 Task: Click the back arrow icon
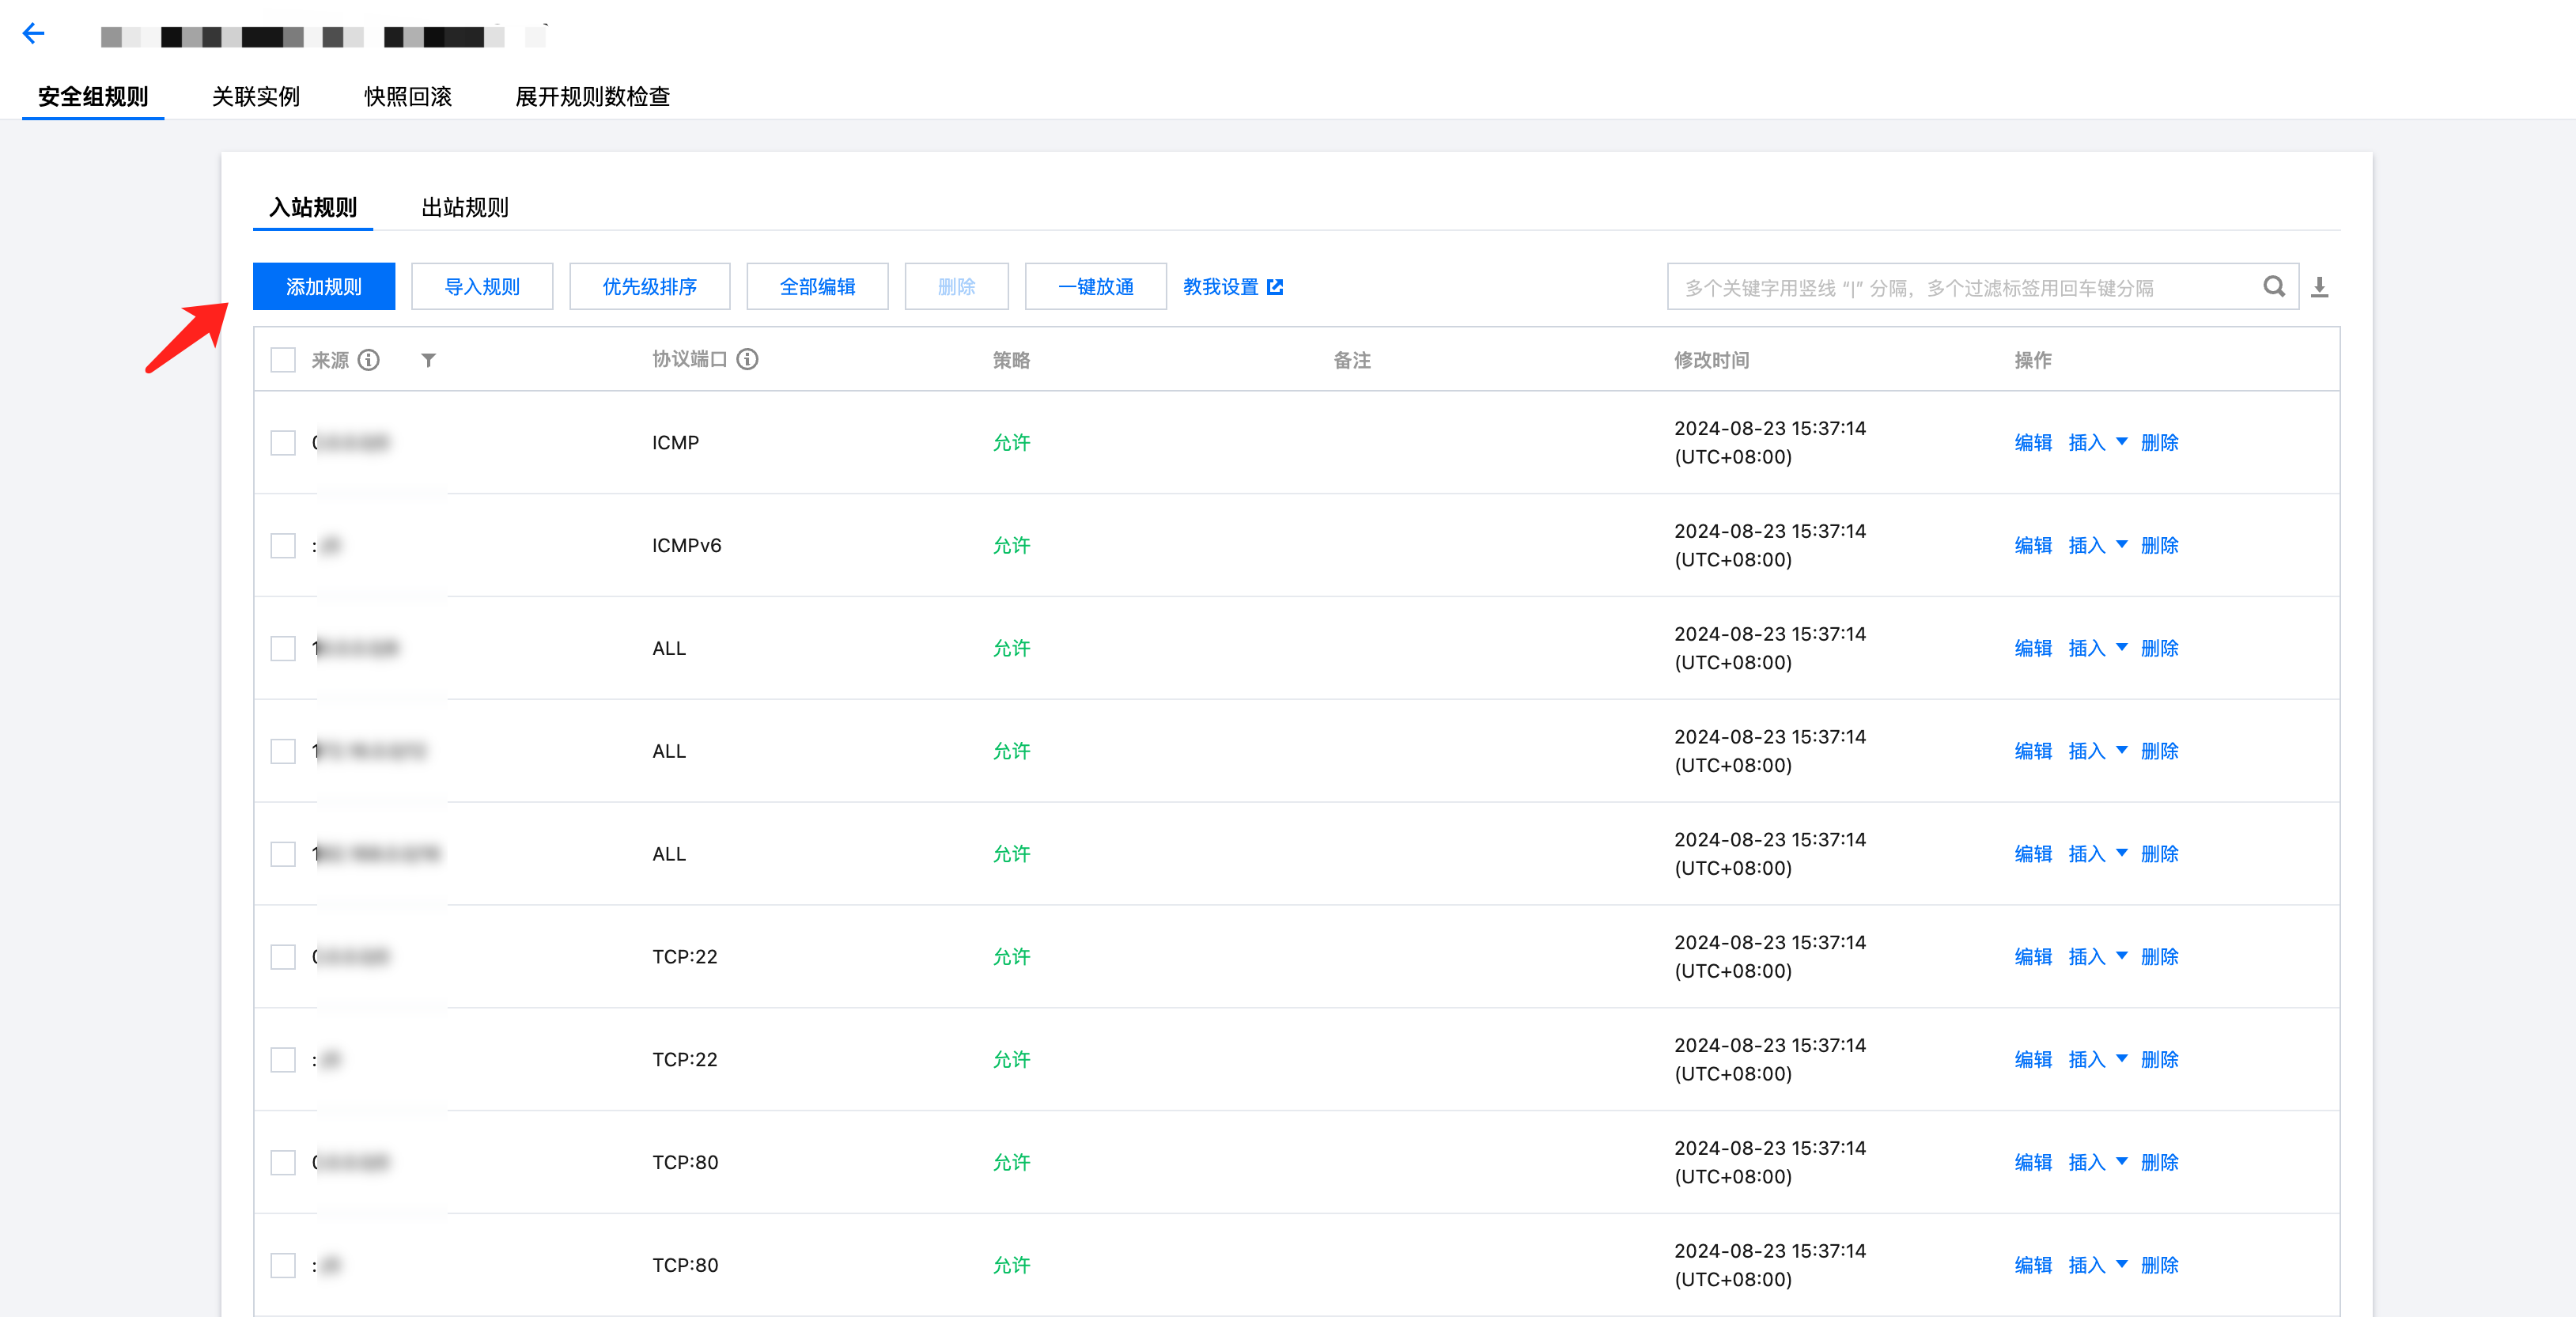coord(34,34)
